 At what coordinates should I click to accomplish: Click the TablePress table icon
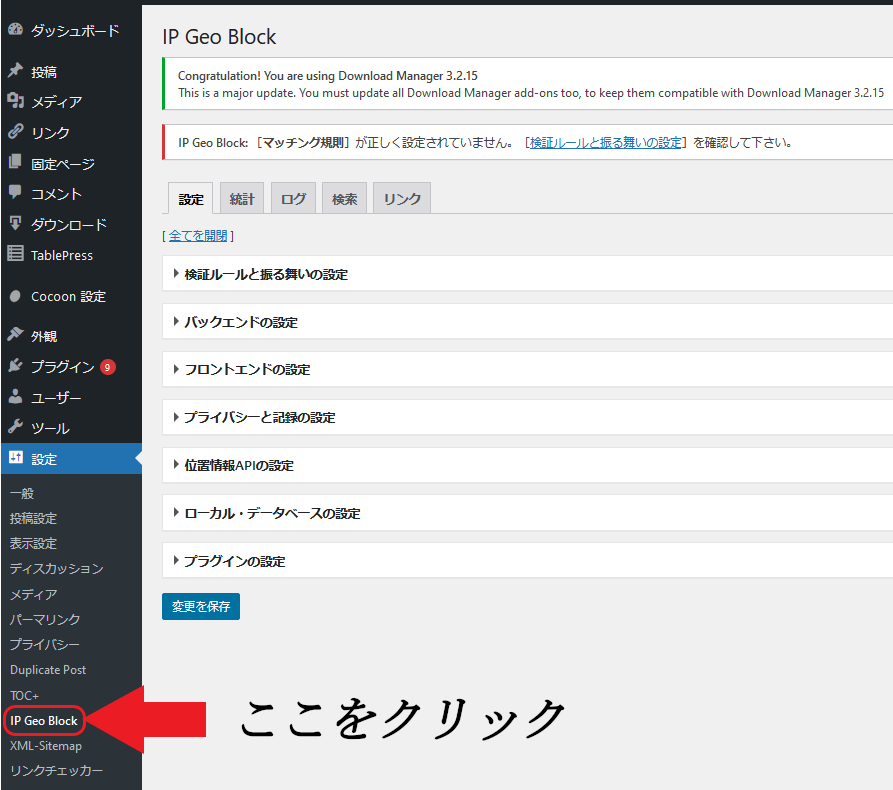click(x=15, y=253)
